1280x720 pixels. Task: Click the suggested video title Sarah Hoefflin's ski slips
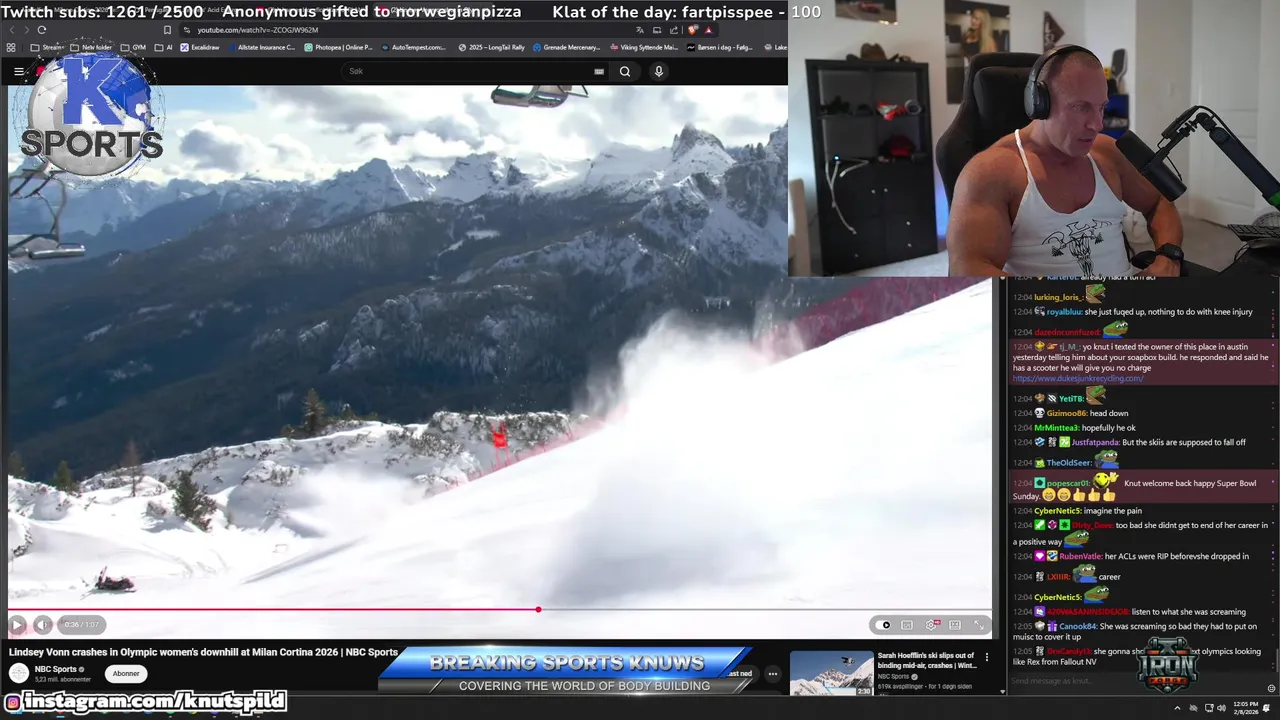pos(926,660)
